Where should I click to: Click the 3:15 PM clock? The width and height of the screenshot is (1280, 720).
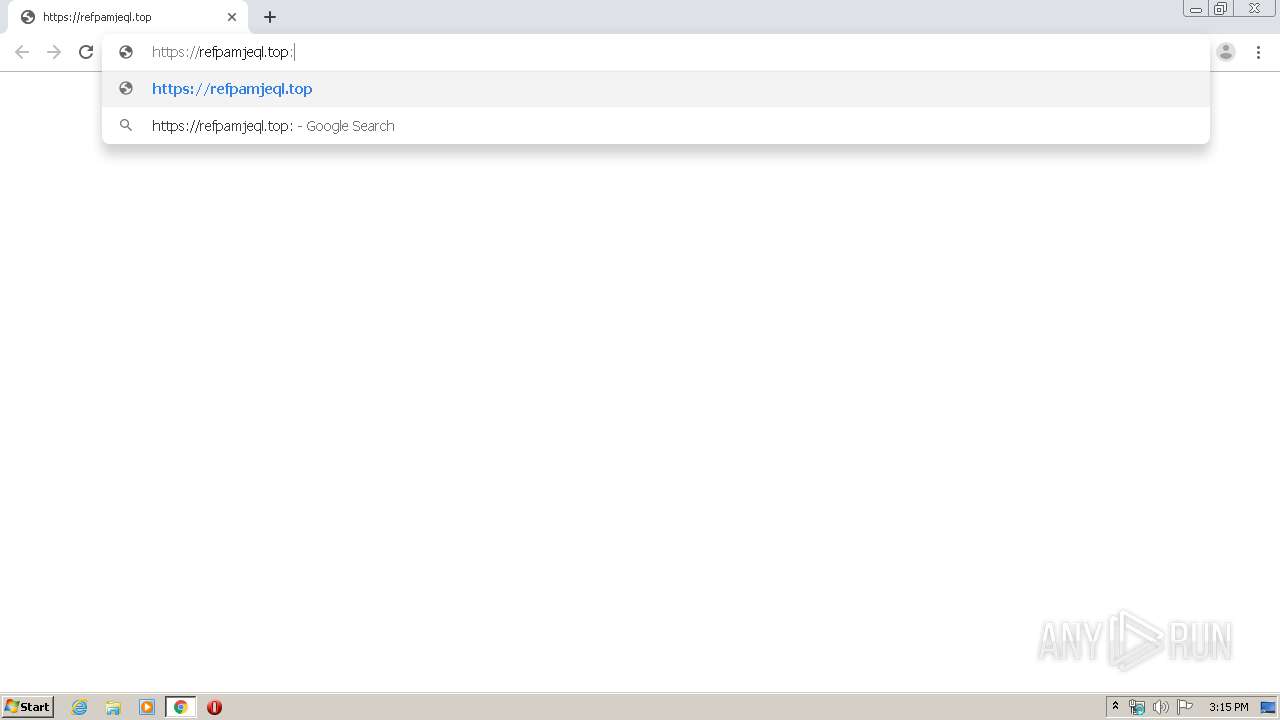(x=1228, y=707)
